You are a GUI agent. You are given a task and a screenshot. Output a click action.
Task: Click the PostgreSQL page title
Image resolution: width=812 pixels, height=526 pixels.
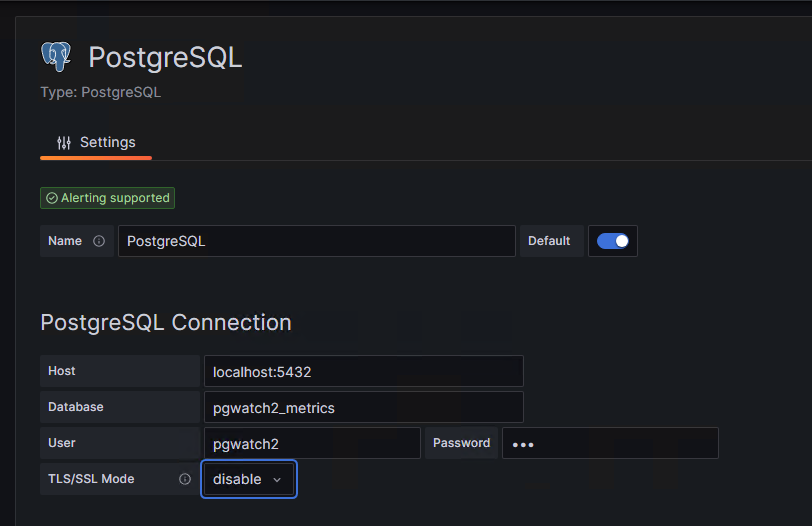pos(165,57)
